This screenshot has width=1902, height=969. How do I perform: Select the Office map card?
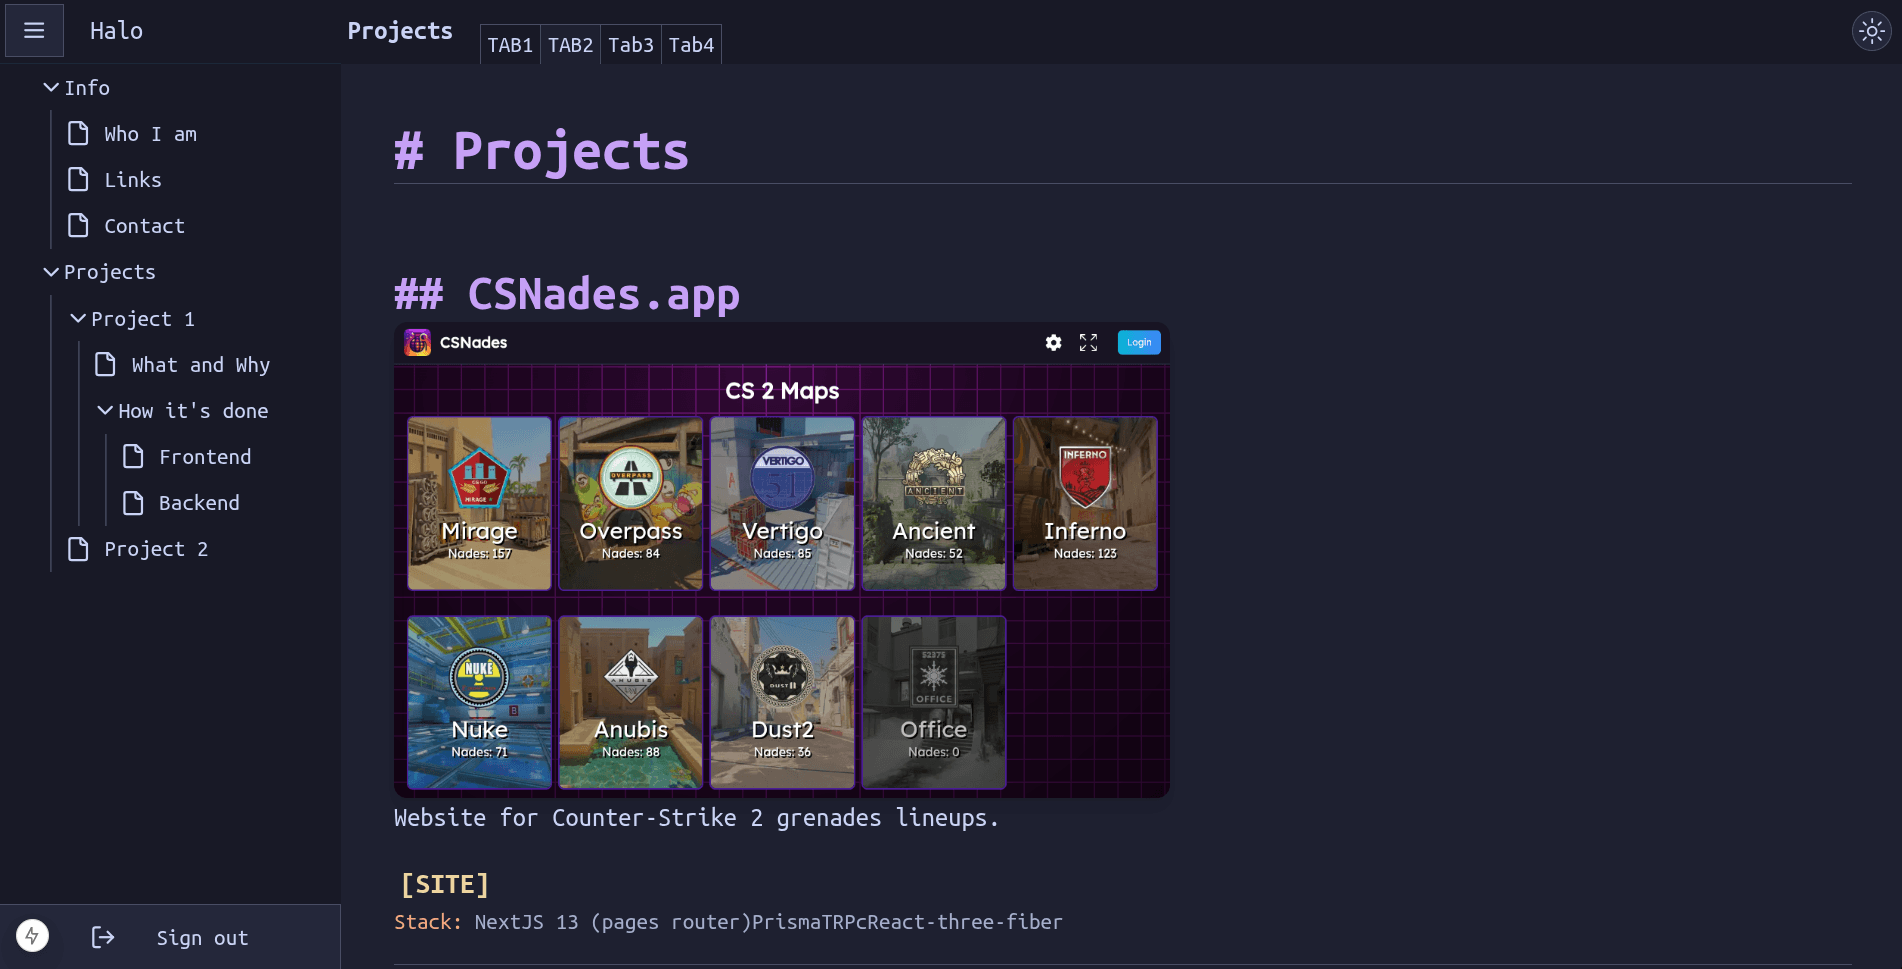934,702
